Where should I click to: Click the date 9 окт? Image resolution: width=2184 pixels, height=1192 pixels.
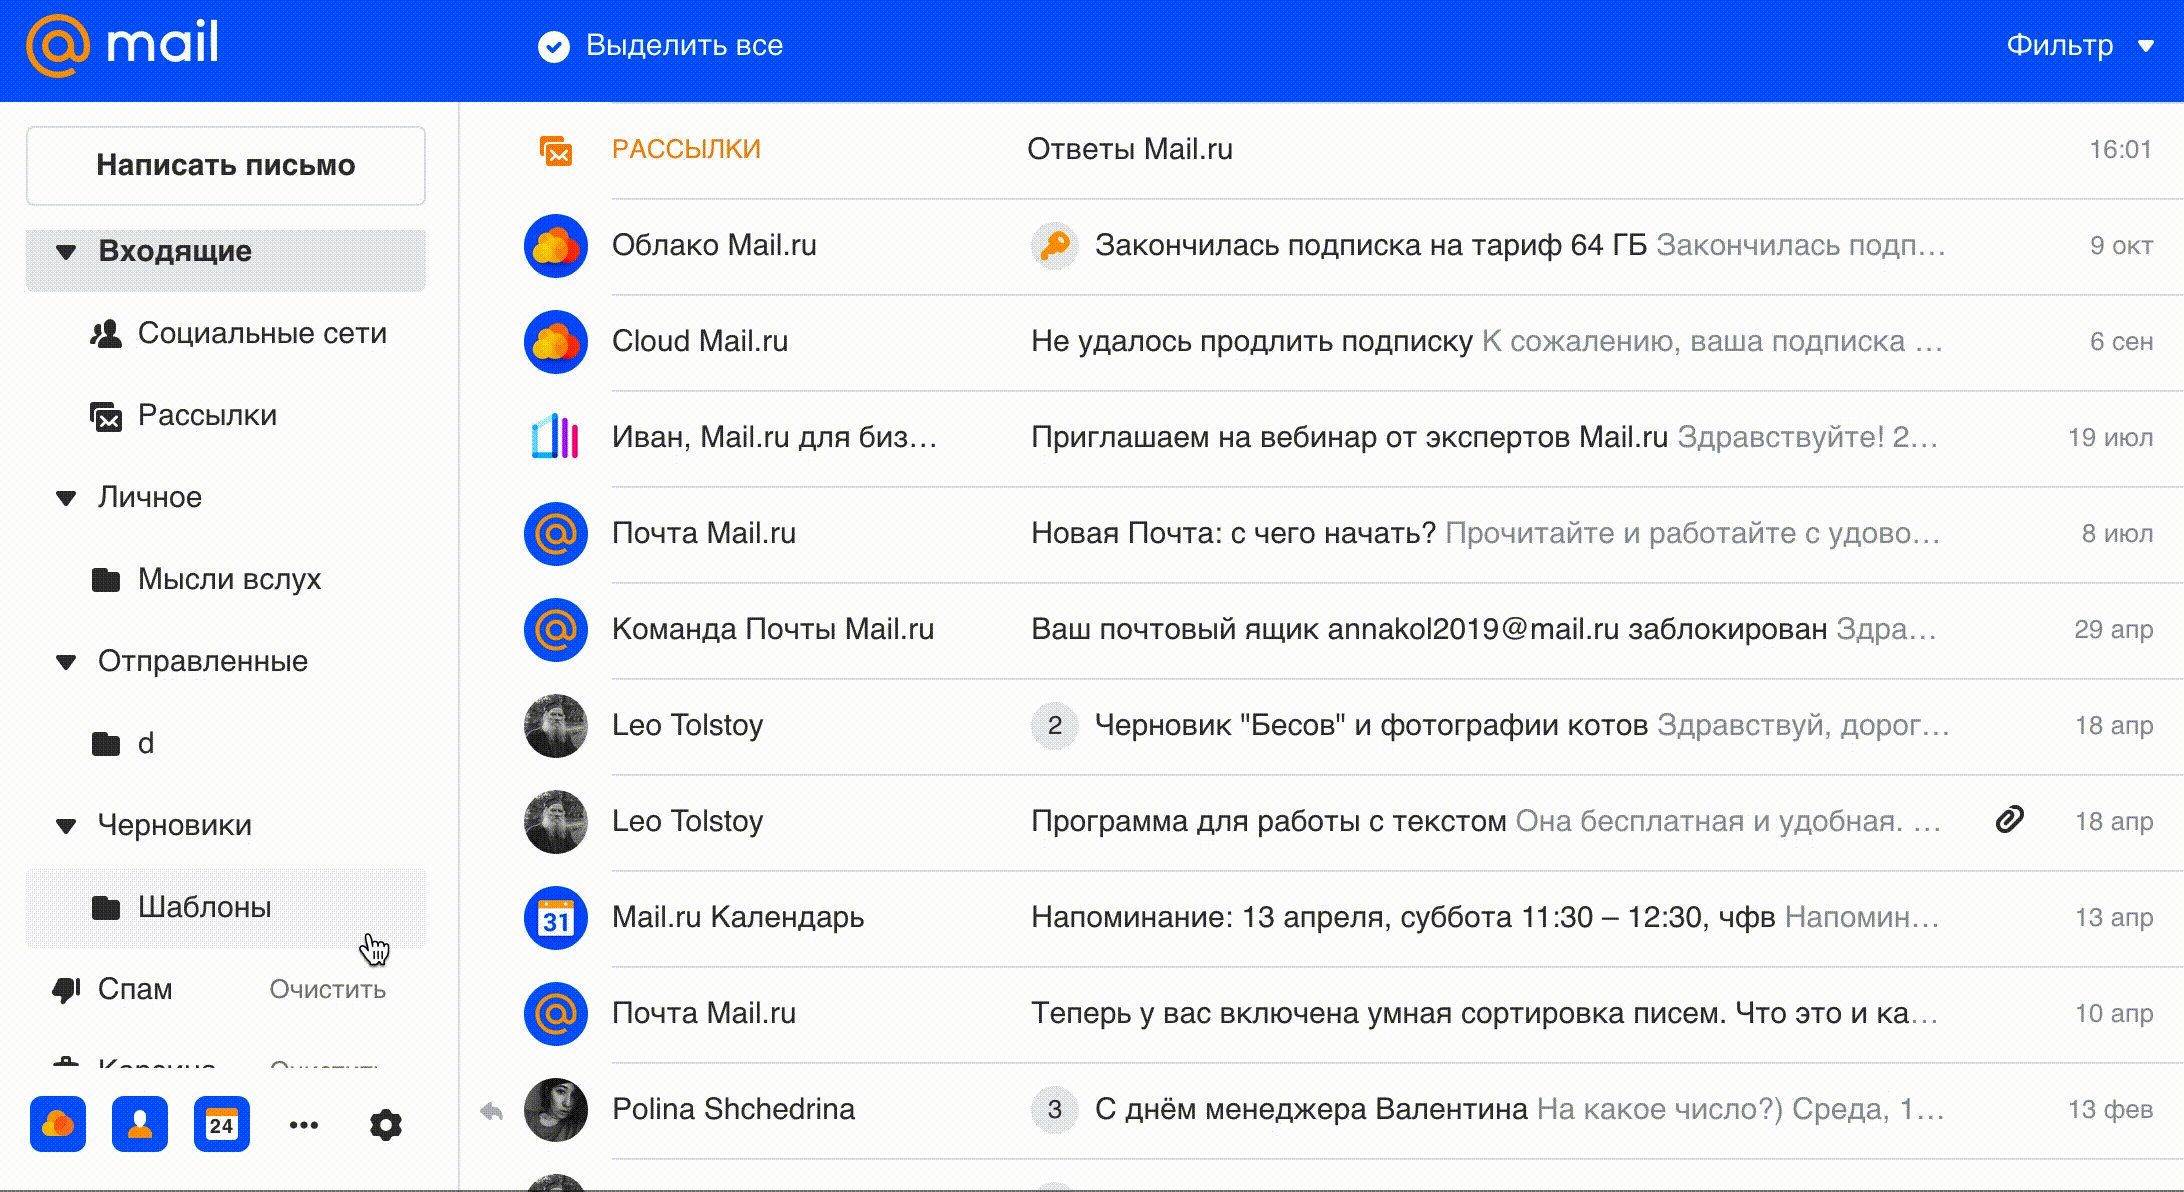pos(2121,245)
